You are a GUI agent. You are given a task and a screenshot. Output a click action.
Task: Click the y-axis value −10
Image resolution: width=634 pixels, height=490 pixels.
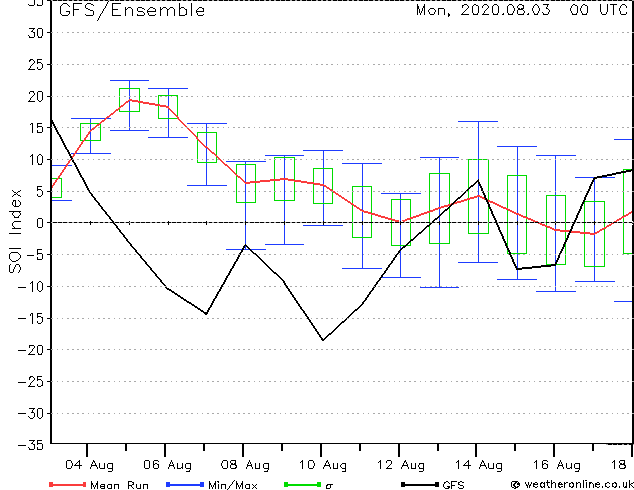(x=31, y=287)
